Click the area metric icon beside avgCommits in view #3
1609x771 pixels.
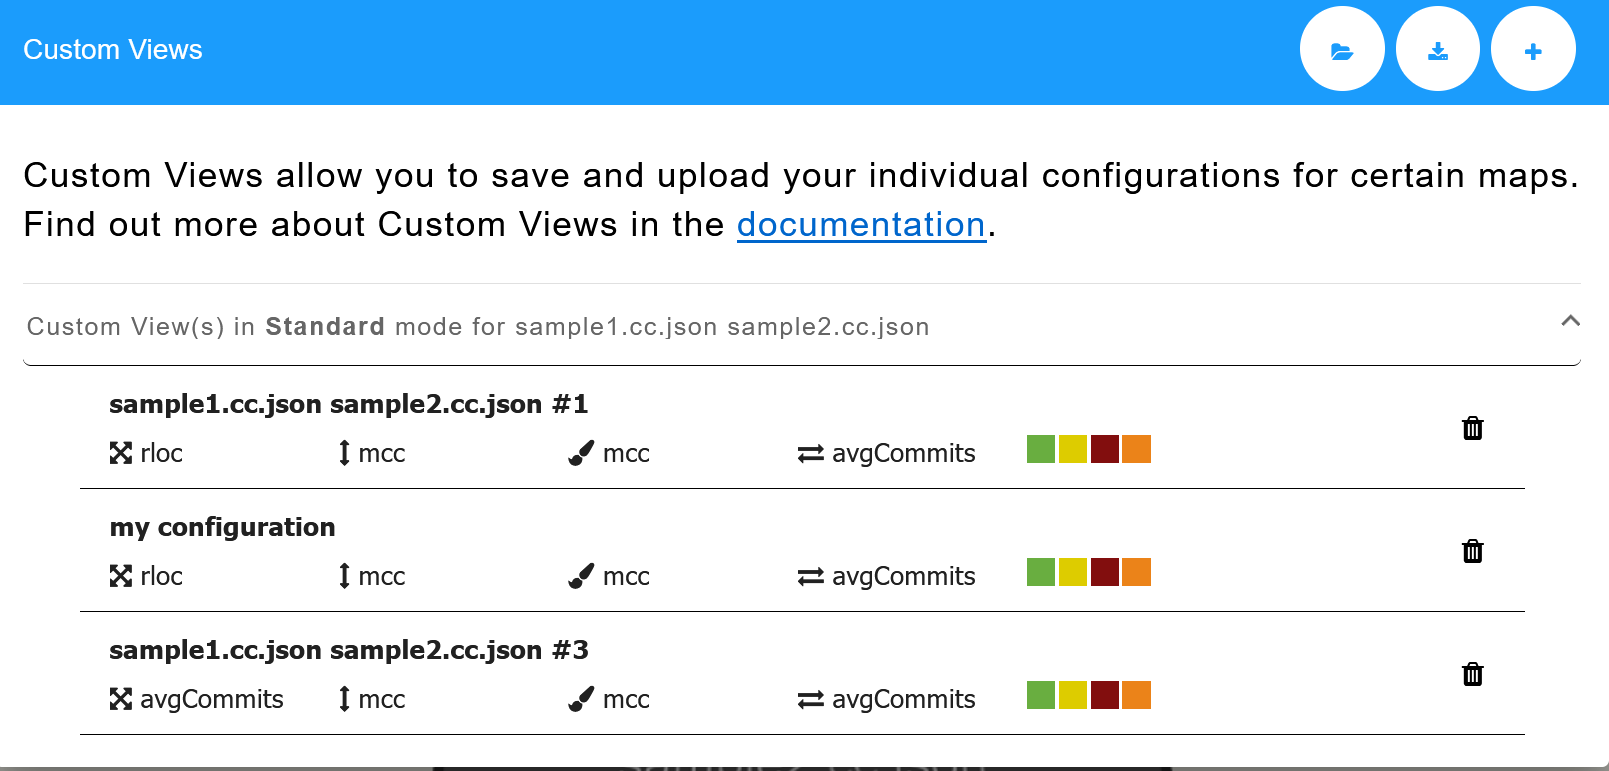pyautogui.click(x=121, y=699)
